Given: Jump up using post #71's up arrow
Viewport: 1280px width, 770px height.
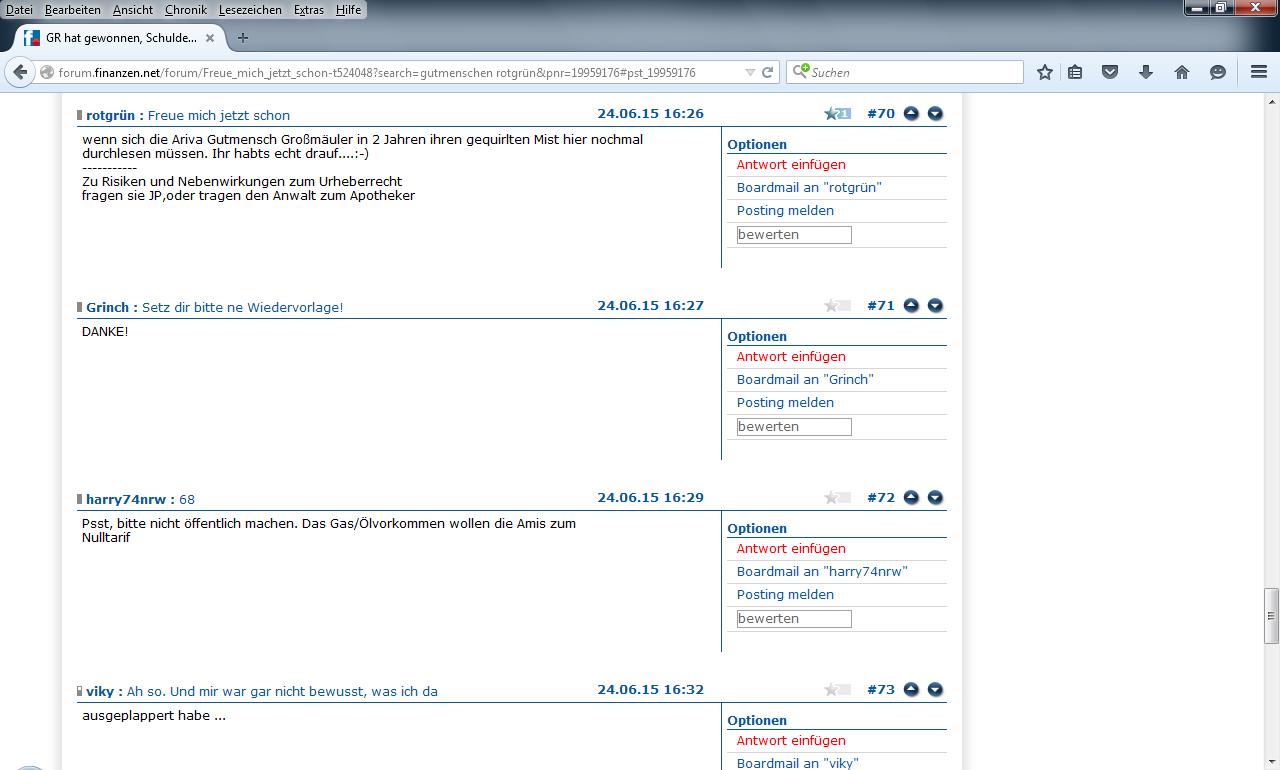Looking at the screenshot, I should pyautogui.click(x=911, y=306).
